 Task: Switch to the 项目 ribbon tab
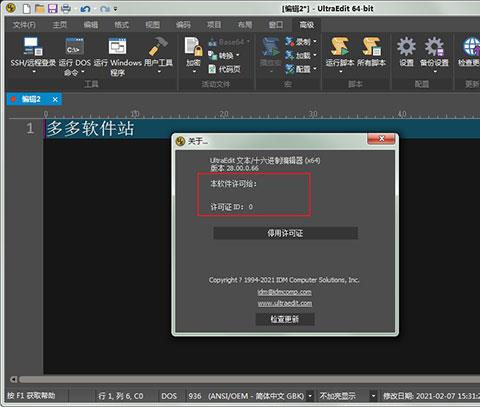(214, 25)
